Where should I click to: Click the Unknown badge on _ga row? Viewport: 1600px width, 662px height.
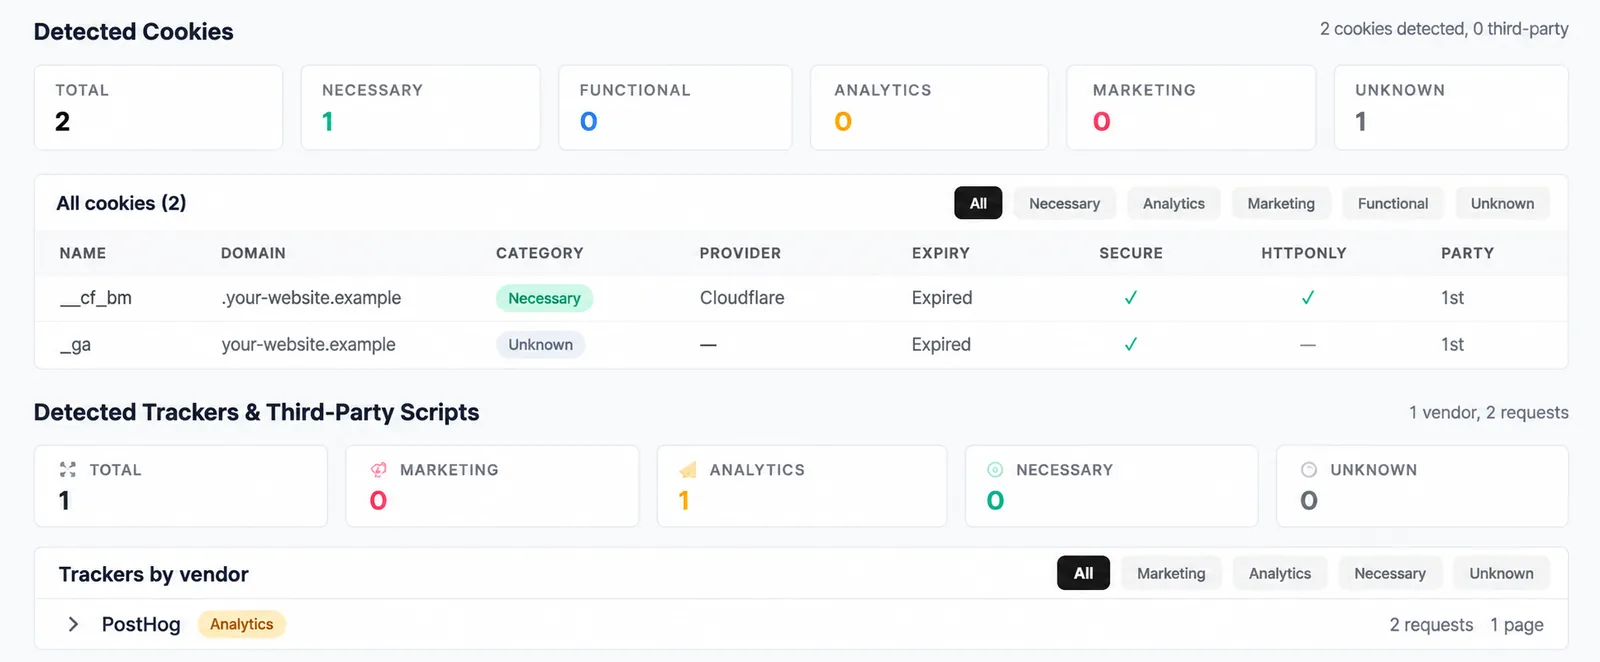pyautogui.click(x=540, y=344)
